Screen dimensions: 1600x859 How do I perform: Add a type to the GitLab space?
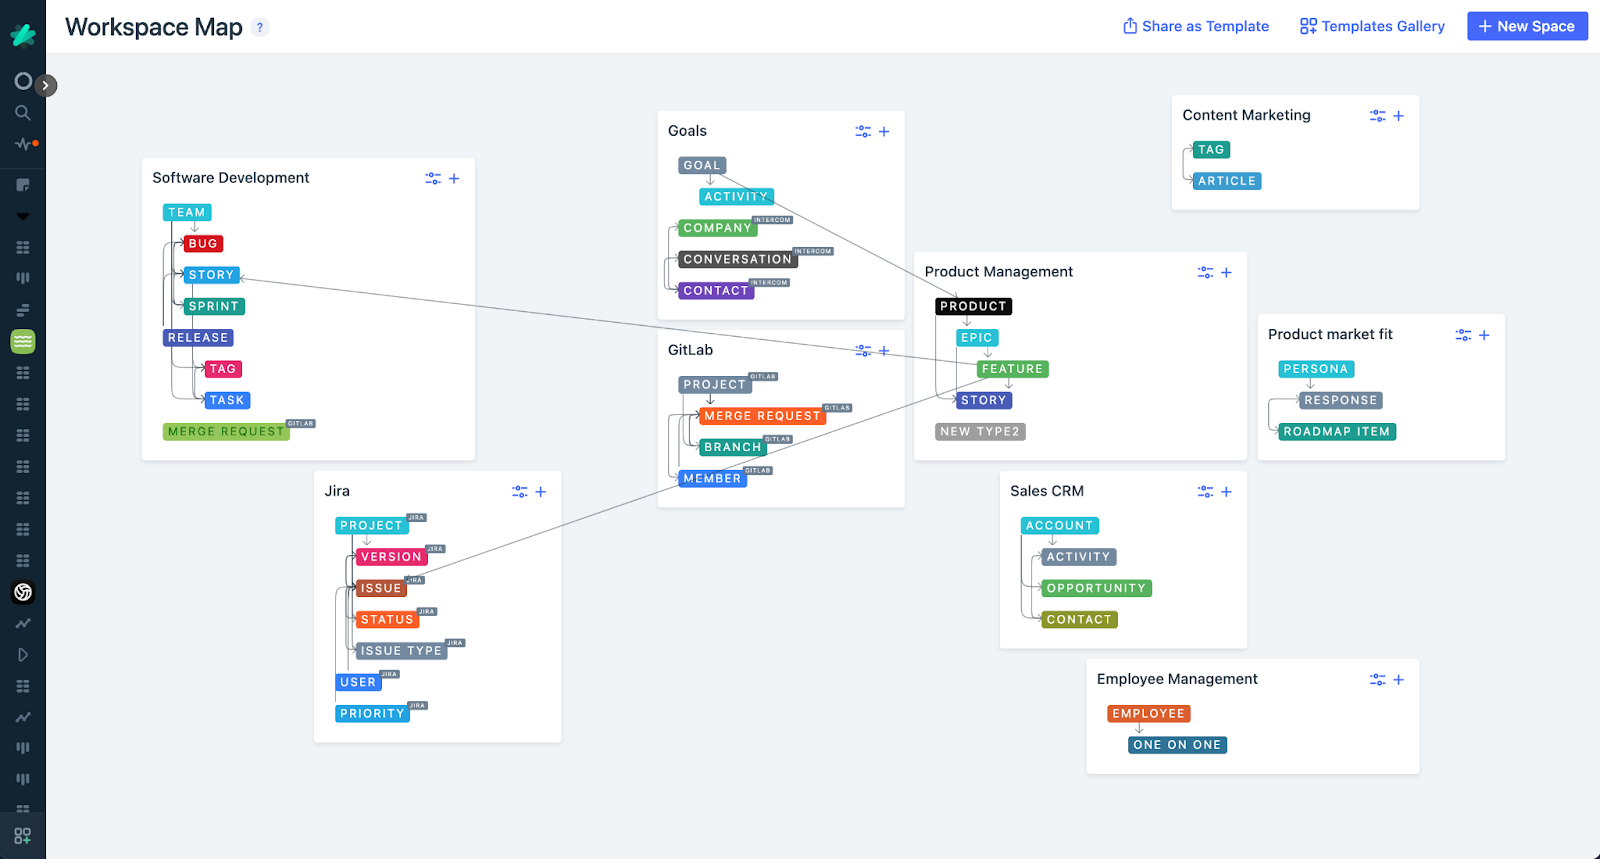pyautogui.click(x=884, y=351)
